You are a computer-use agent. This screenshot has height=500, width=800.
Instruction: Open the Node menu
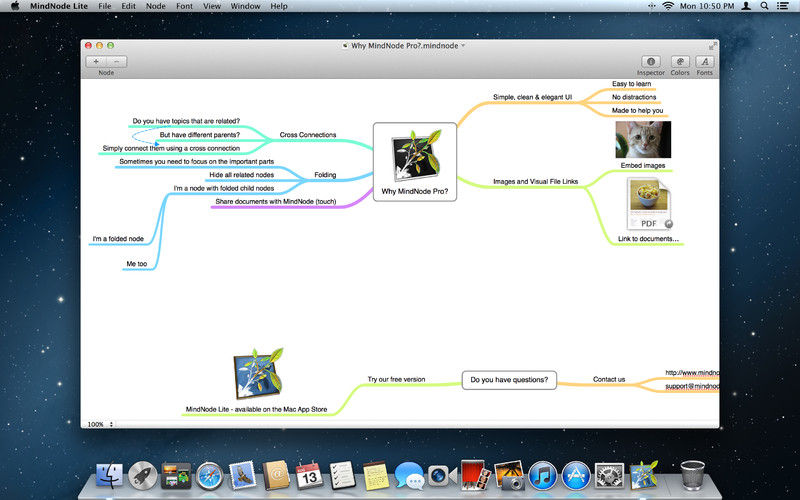(156, 6)
